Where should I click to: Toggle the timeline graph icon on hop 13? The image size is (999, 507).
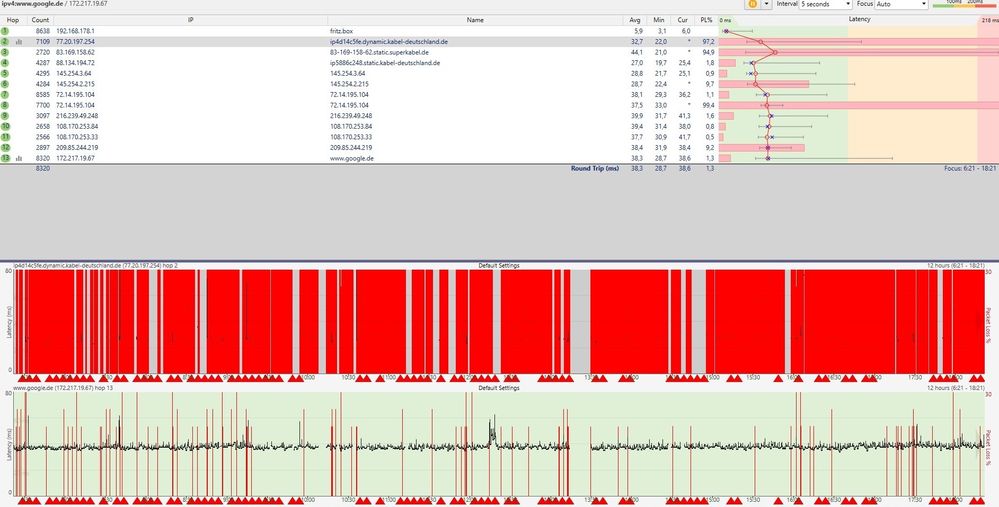[x=18, y=159]
